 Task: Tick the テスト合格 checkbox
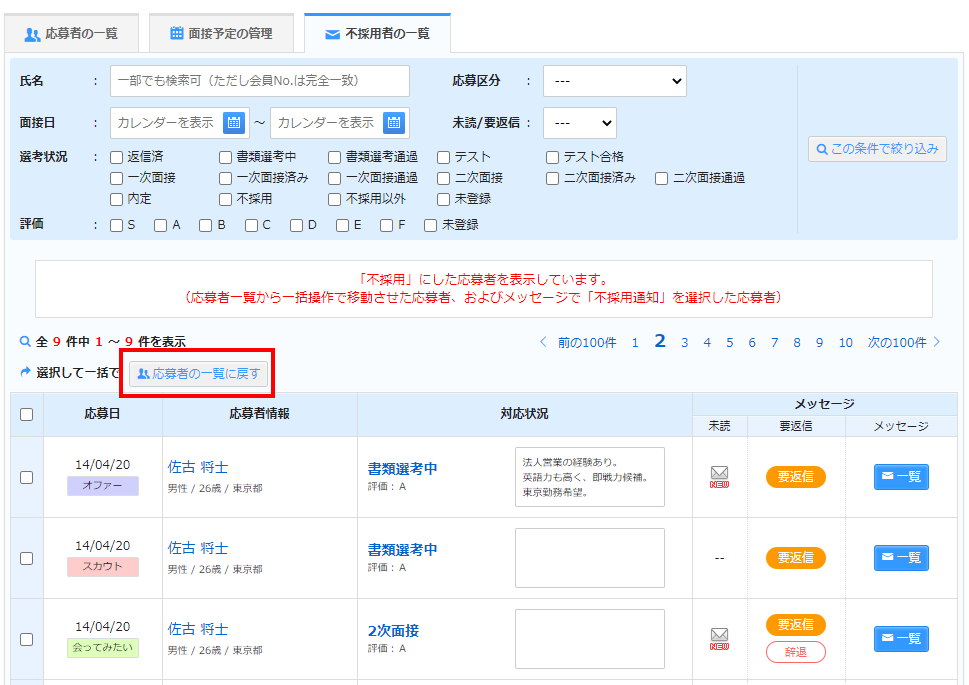click(552, 158)
